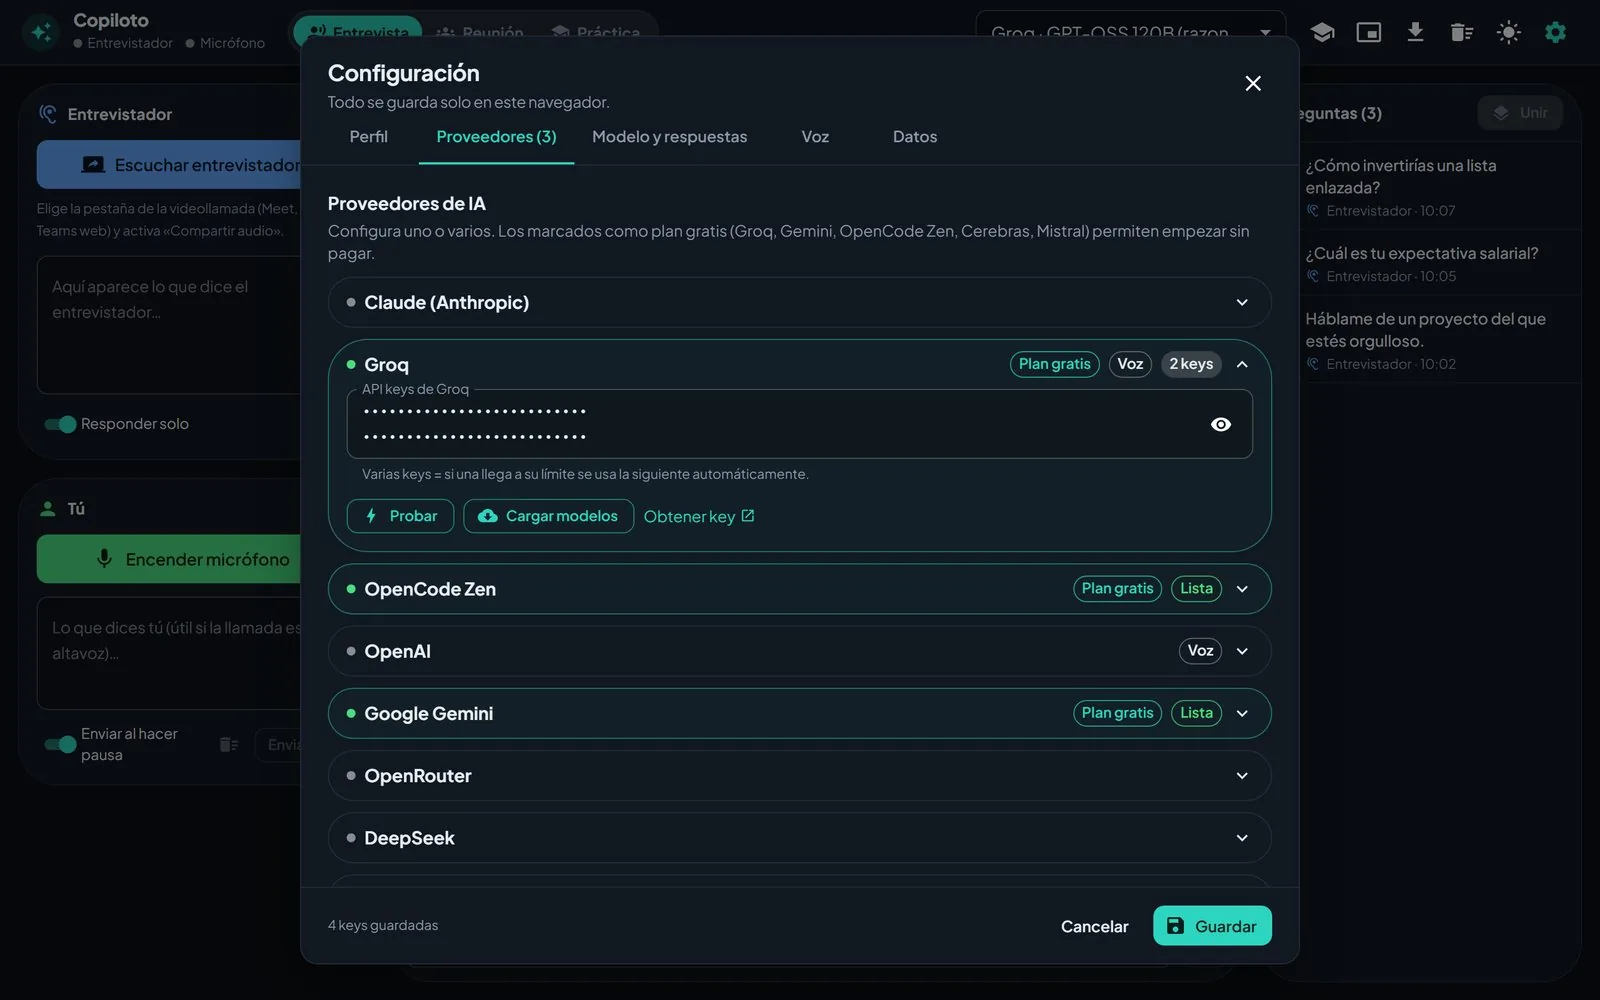
Task: Click the graduation cap icon in top toolbar
Action: 1322,32
